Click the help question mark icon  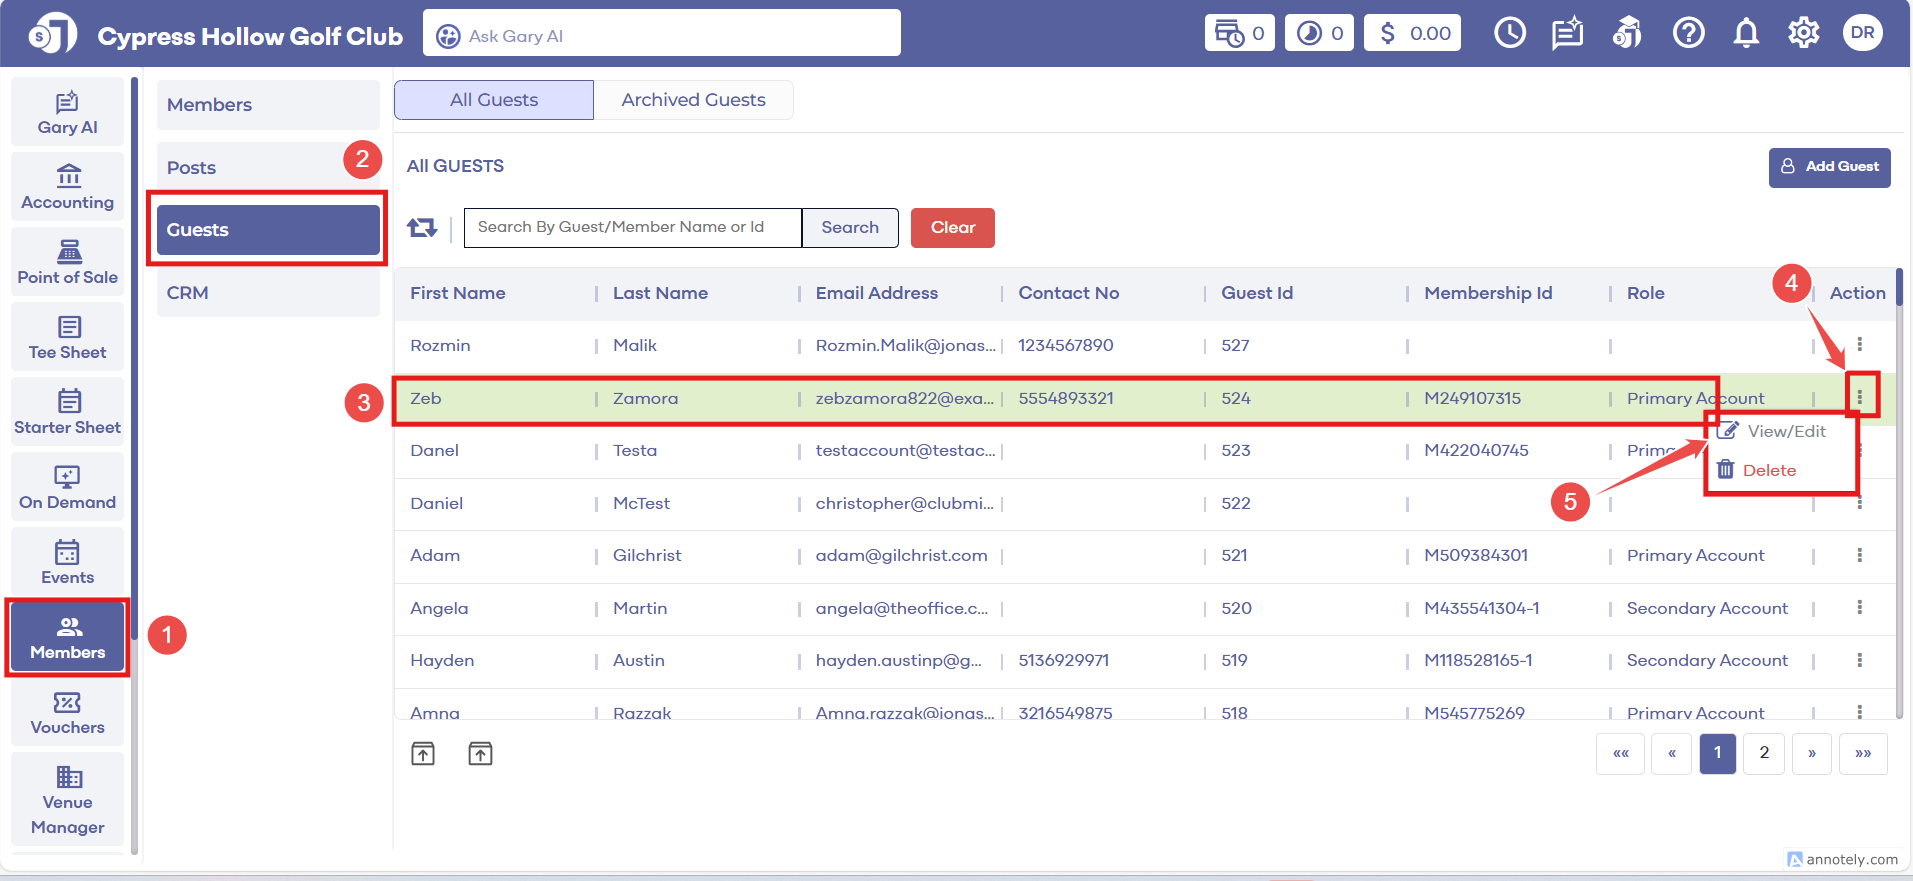point(1688,34)
